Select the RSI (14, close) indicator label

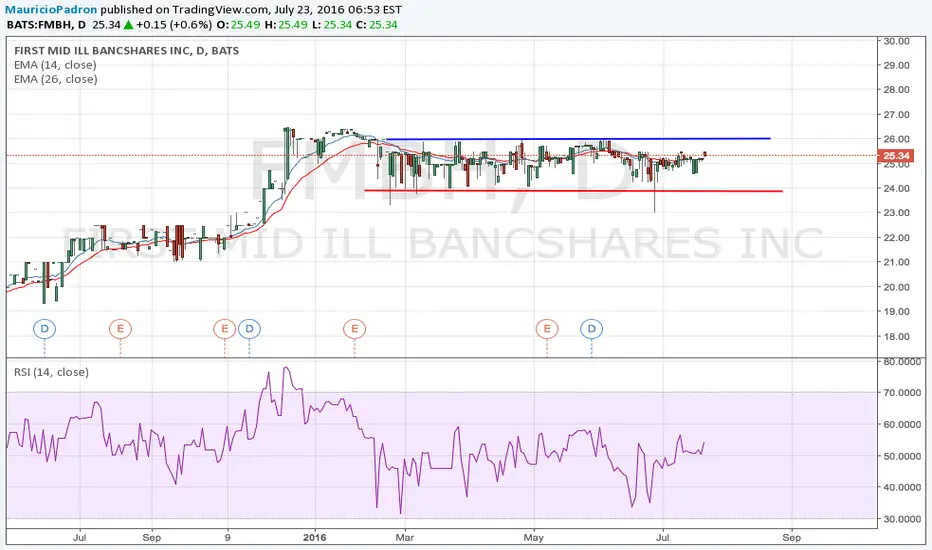click(52, 372)
